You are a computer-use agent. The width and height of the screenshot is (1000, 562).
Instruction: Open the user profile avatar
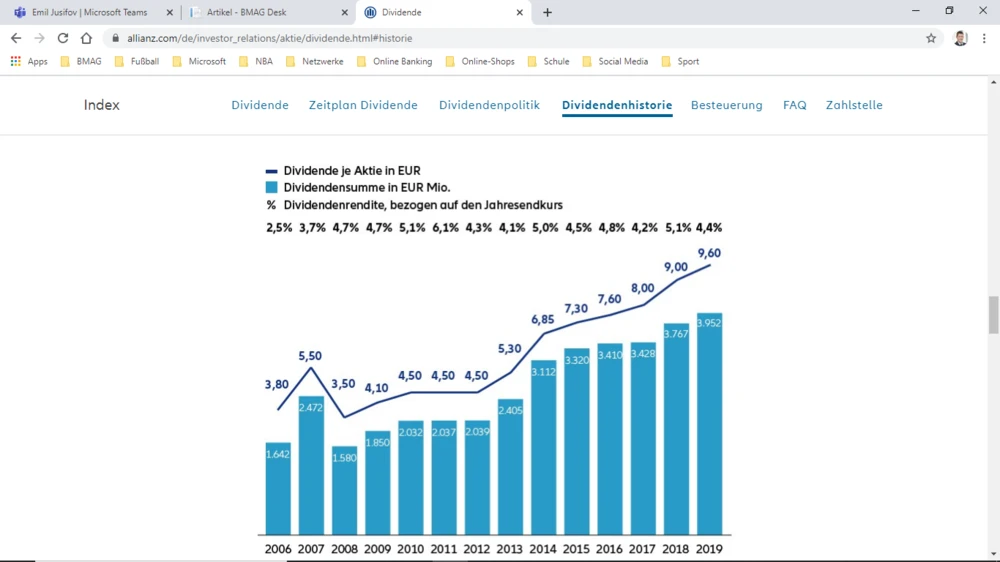click(x=960, y=38)
